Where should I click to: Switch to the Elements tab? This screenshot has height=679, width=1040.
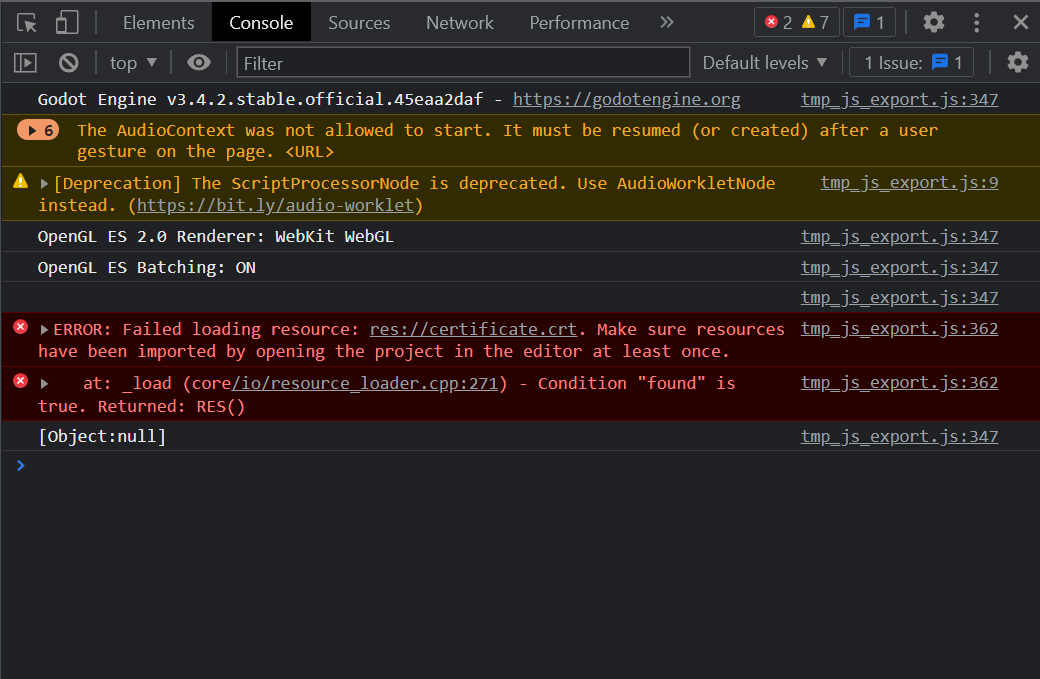(x=160, y=21)
